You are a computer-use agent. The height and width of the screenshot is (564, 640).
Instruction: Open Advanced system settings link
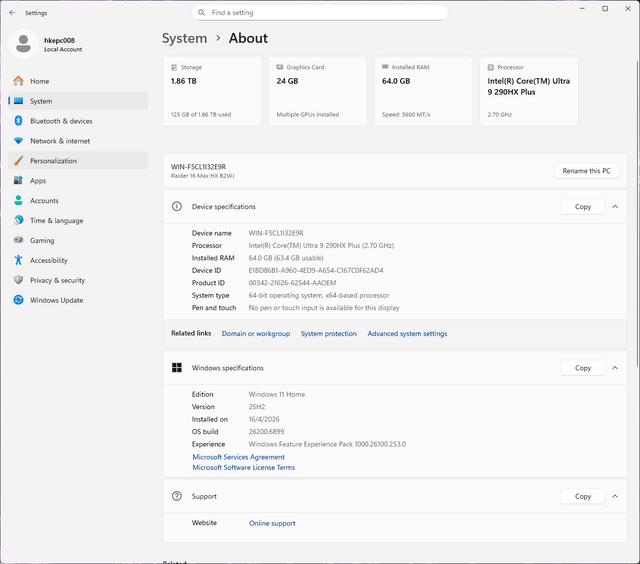pyautogui.click(x=407, y=333)
